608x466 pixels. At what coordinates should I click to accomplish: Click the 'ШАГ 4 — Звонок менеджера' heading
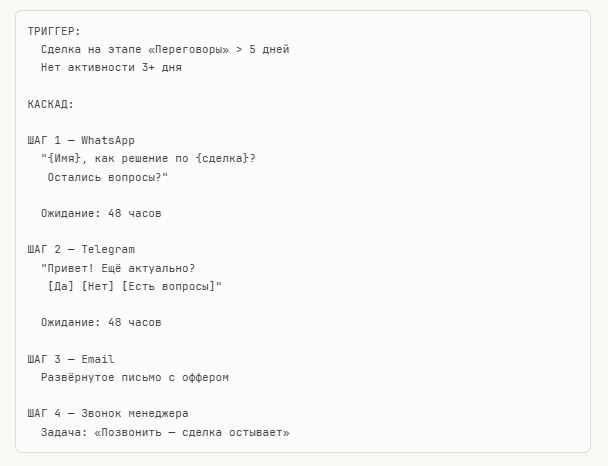pyautogui.click(x=108, y=413)
